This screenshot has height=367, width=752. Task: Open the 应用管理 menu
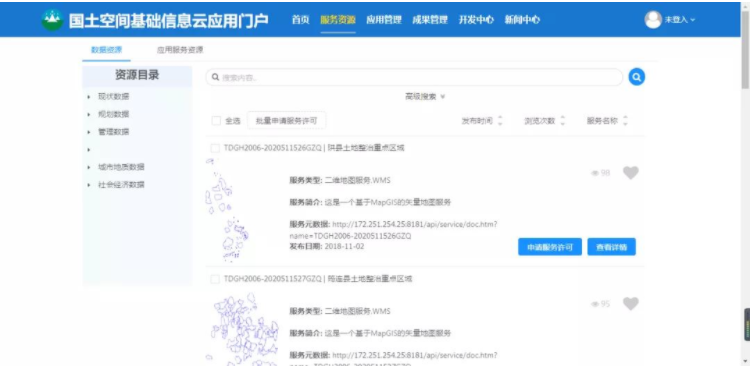coord(384,20)
